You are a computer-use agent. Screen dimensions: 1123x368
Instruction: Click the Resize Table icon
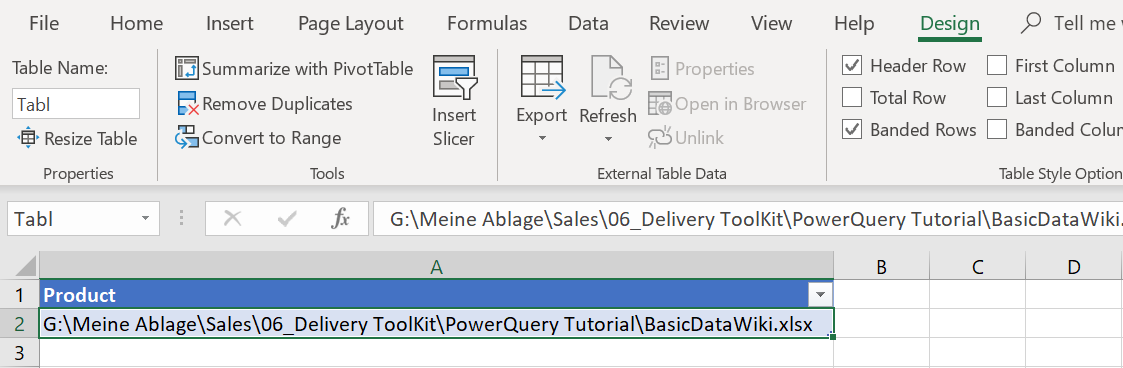tap(27, 138)
